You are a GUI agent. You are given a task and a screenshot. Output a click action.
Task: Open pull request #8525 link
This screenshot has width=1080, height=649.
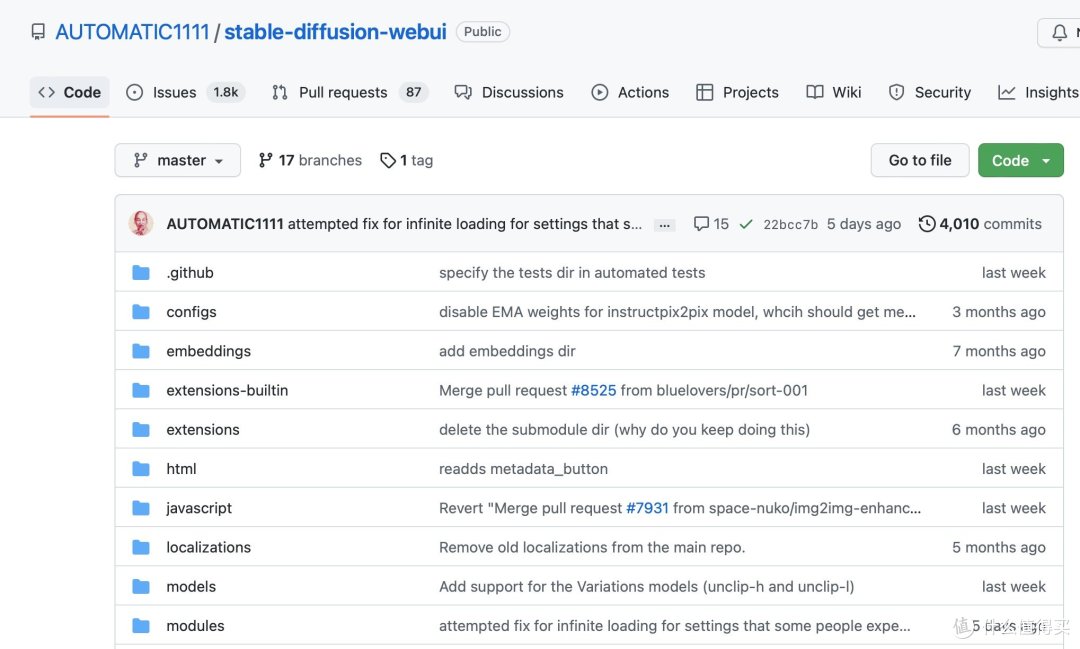(594, 390)
